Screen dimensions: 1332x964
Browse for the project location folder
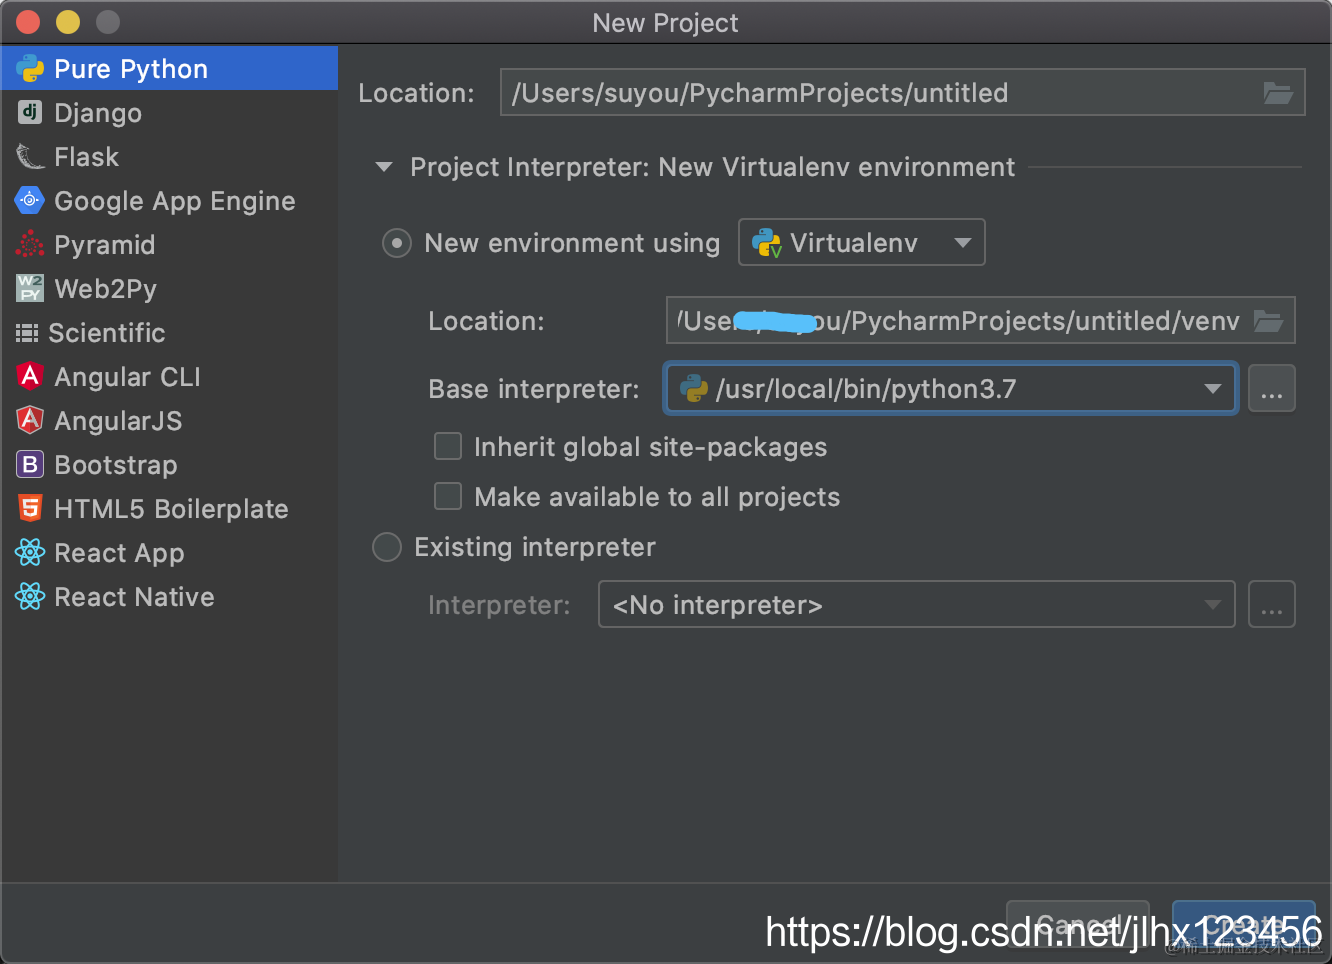(x=1278, y=93)
